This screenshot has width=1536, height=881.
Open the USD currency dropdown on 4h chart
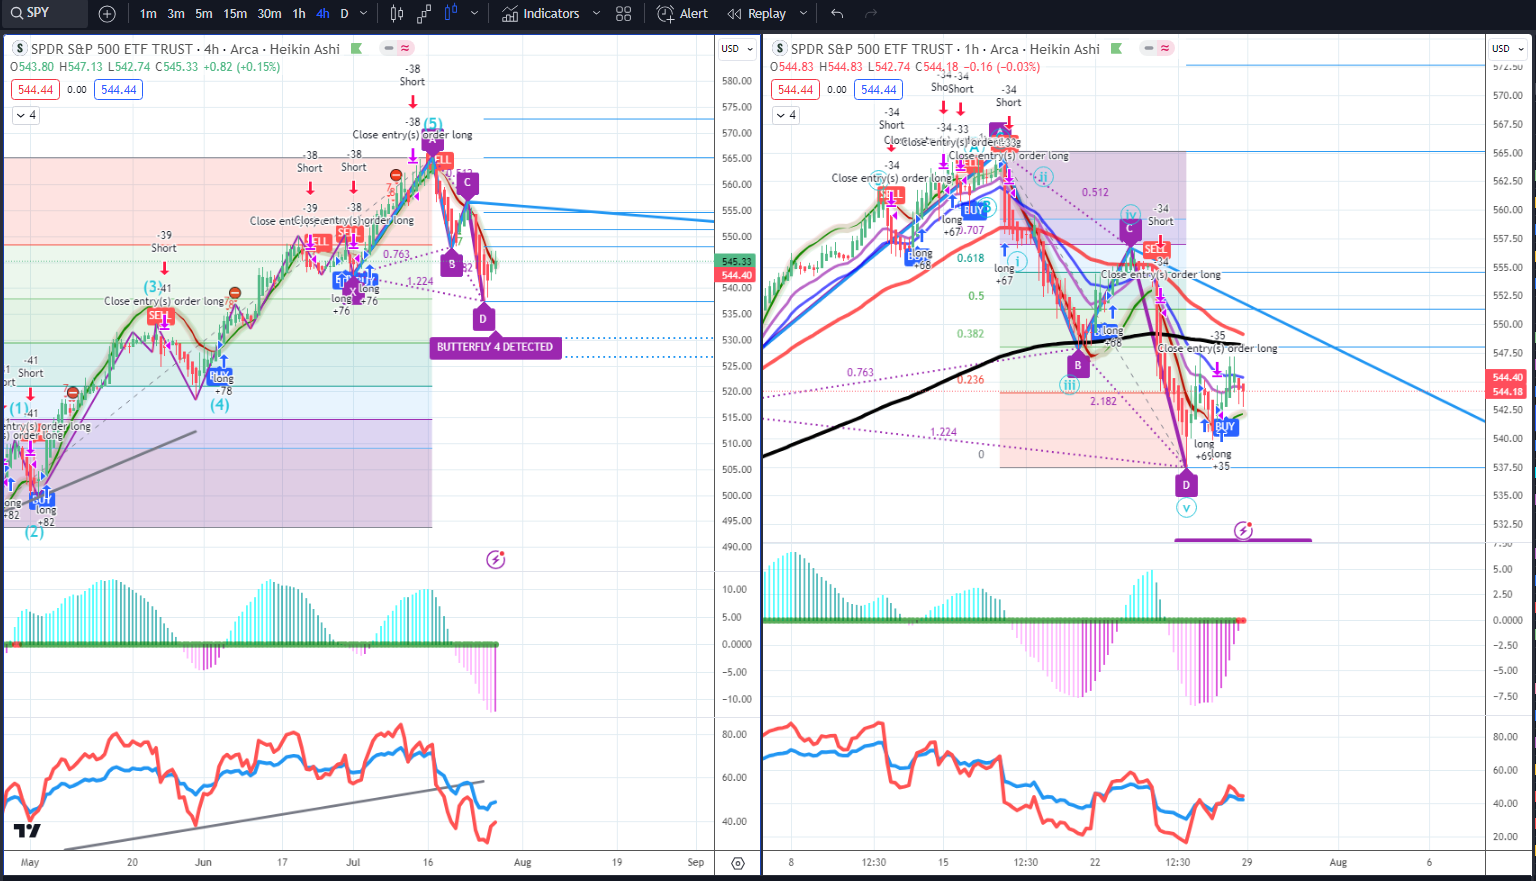click(x=737, y=48)
